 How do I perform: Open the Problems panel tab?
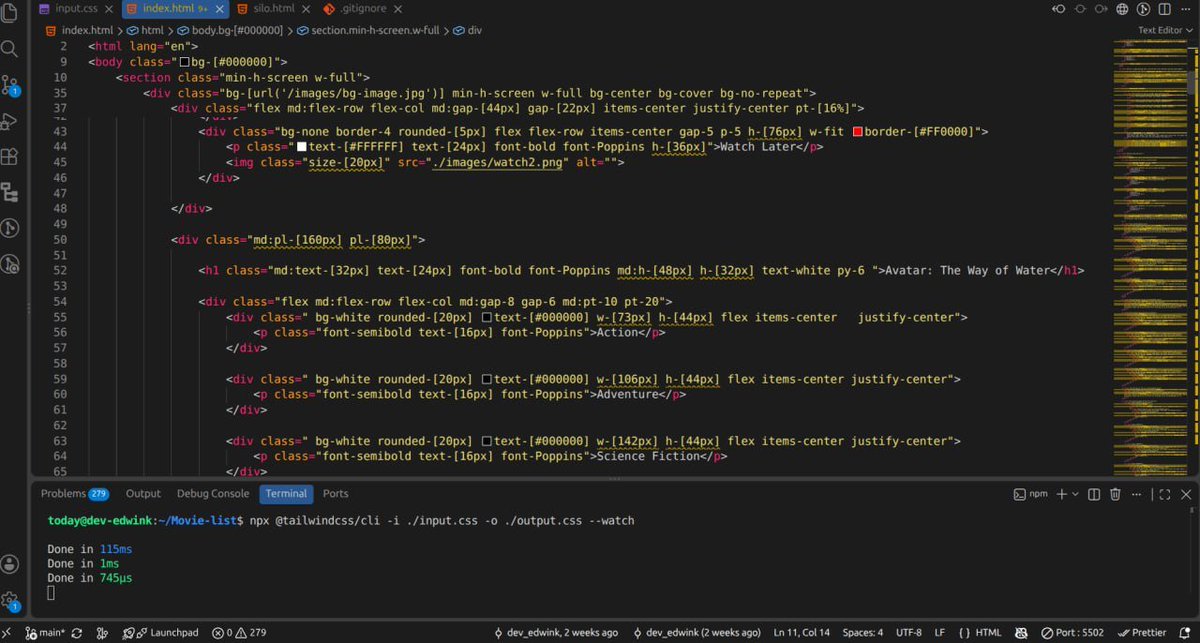[74, 494]
